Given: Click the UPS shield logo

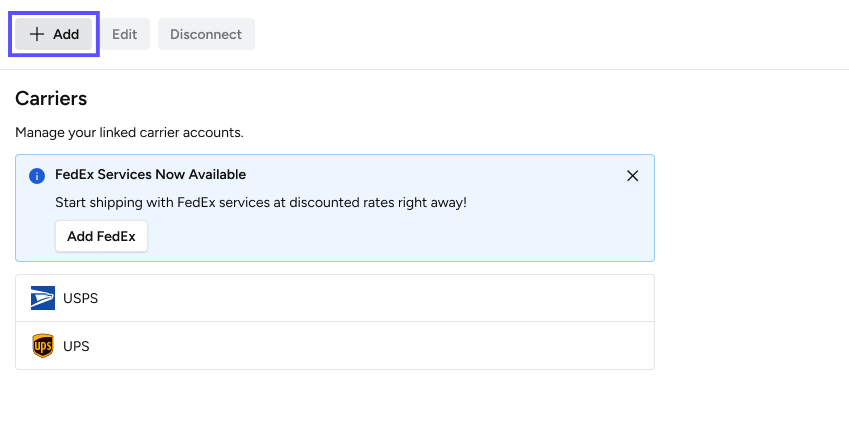Looking at the screenshot, I should pyautogui.click(x=43, y=346).
